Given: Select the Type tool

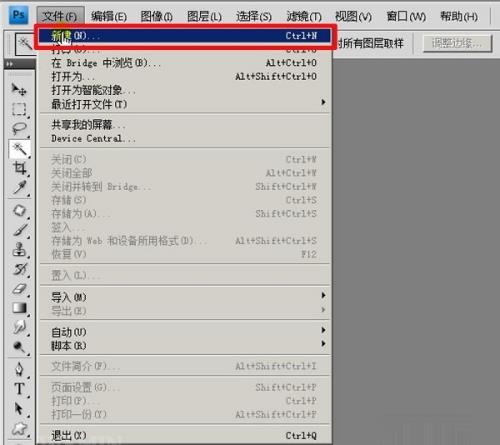Looking at the screenshot, I should pos(19,389).
